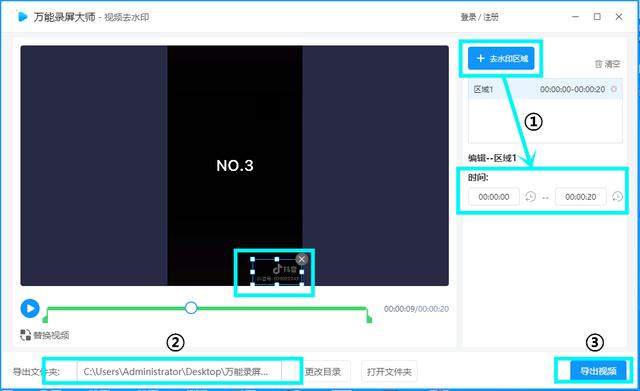Close the application window
640x391 pixels.
point(619,17)
